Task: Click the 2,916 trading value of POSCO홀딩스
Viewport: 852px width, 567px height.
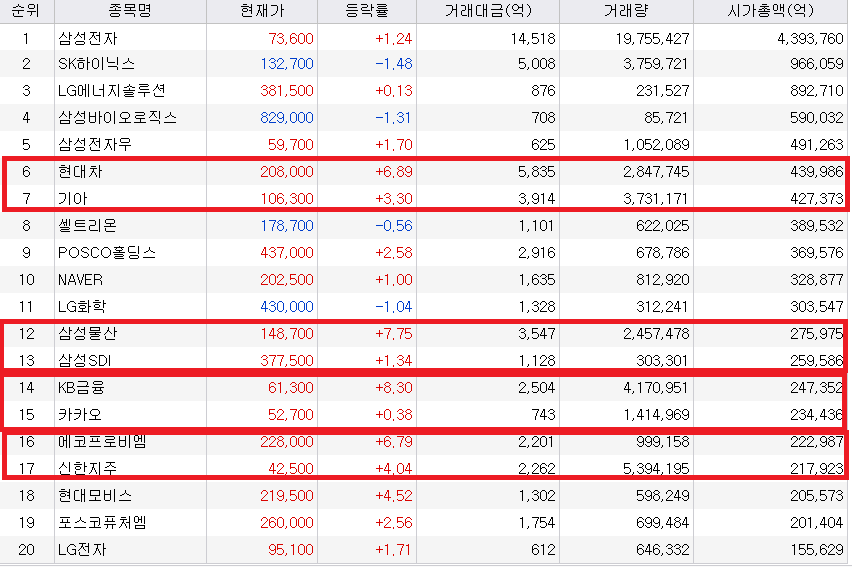Action: [x=536, y=253]
